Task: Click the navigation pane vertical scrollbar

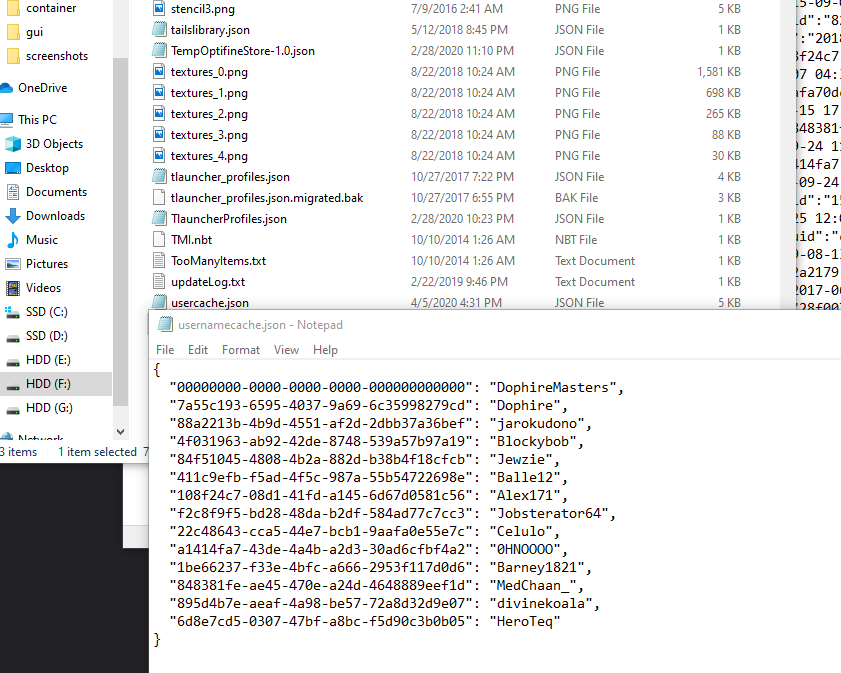Action: pyautogui.click(x=121, y=232)
